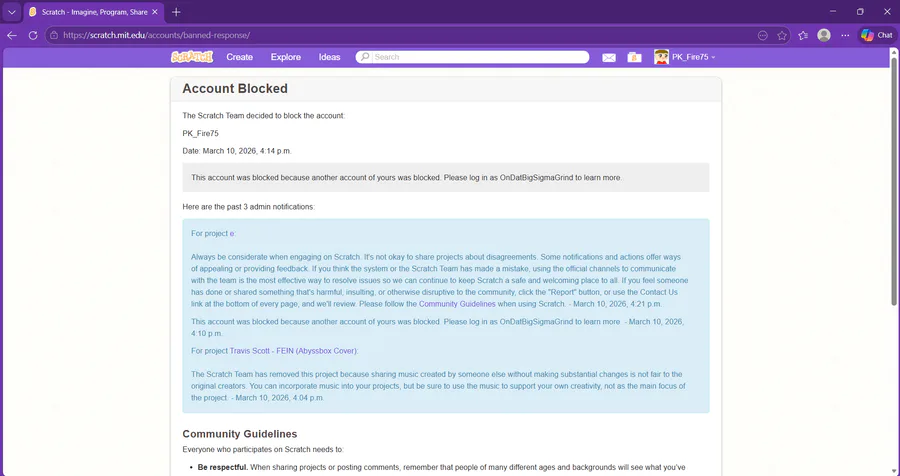View site information lock icon
This screenshot has width=900, height=476.
click(54, 35)
